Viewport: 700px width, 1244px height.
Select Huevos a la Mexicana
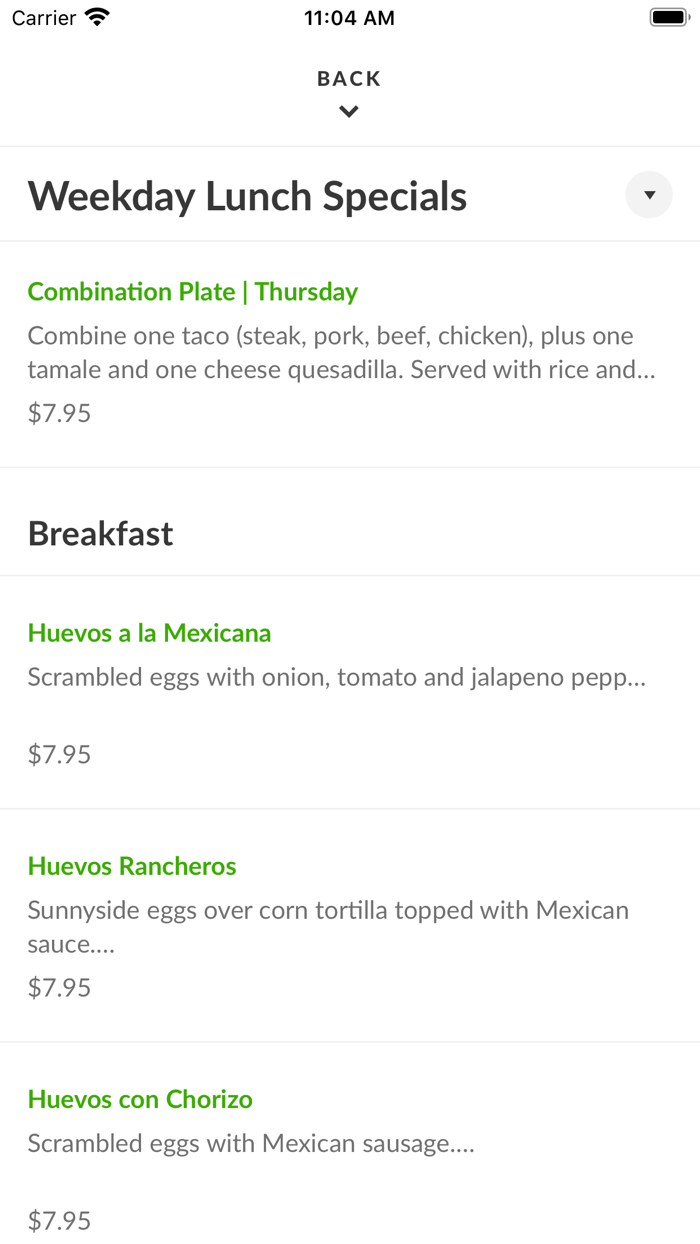[x=149, y=633]
